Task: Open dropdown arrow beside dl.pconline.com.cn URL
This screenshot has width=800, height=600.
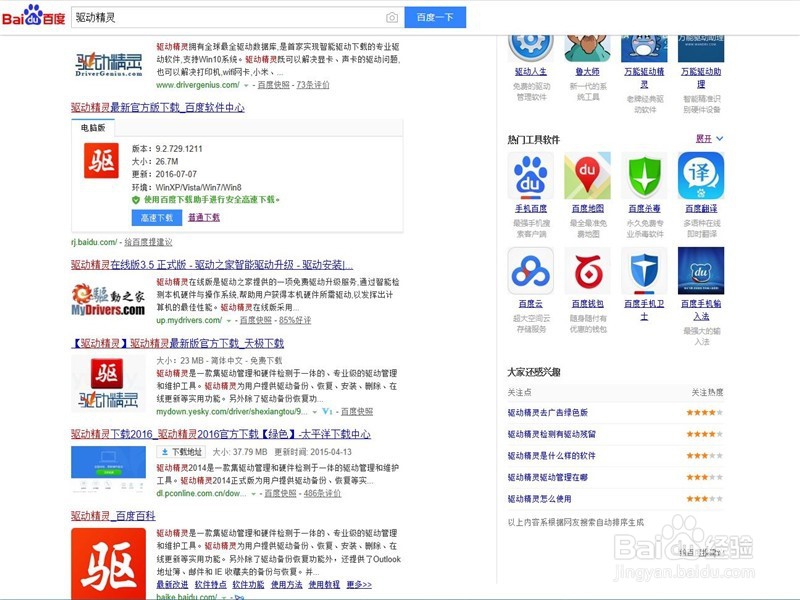Action: point(253,494)
